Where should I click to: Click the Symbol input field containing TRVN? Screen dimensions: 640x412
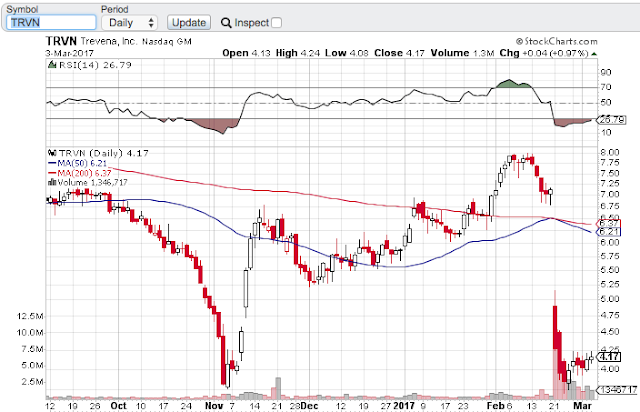click(x=51, y=22)
